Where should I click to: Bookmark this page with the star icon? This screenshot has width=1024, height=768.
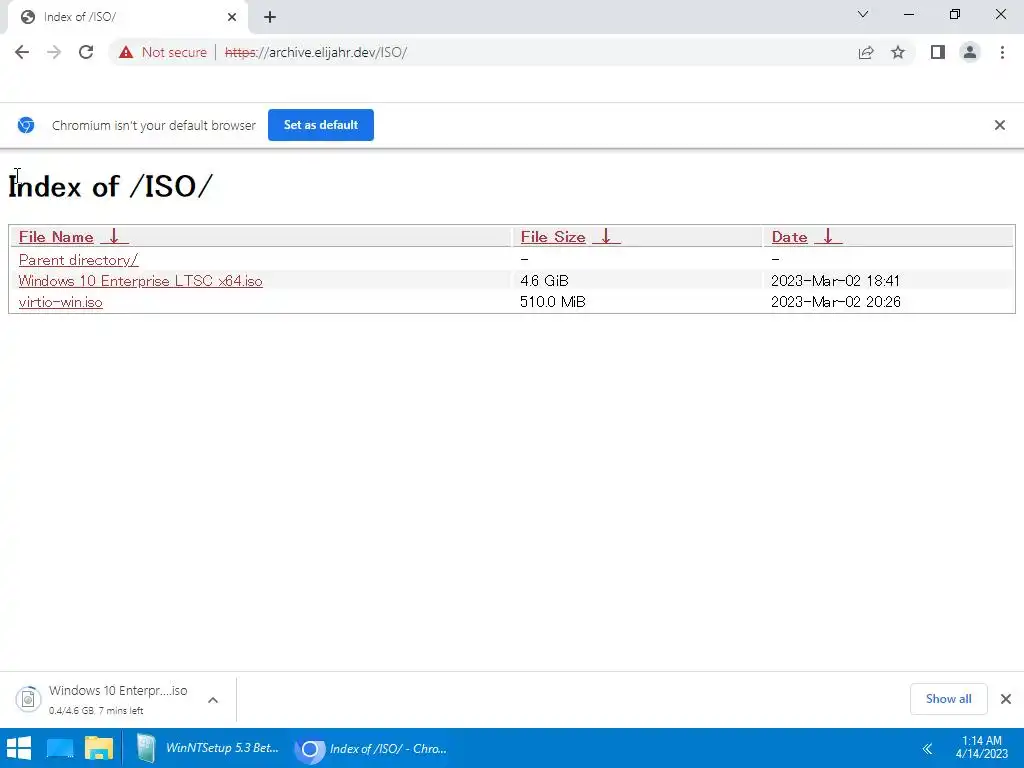tap(898, 52)
